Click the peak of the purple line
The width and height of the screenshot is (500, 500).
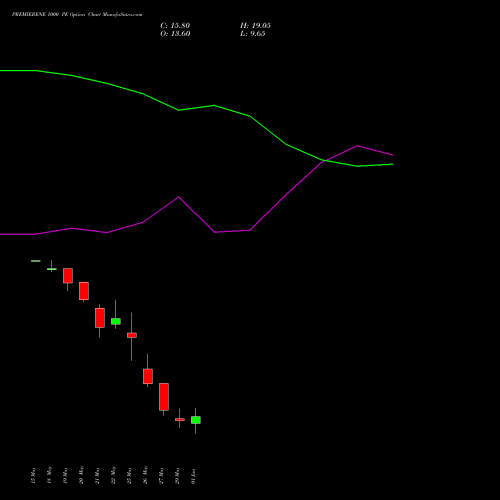[357, 146]
